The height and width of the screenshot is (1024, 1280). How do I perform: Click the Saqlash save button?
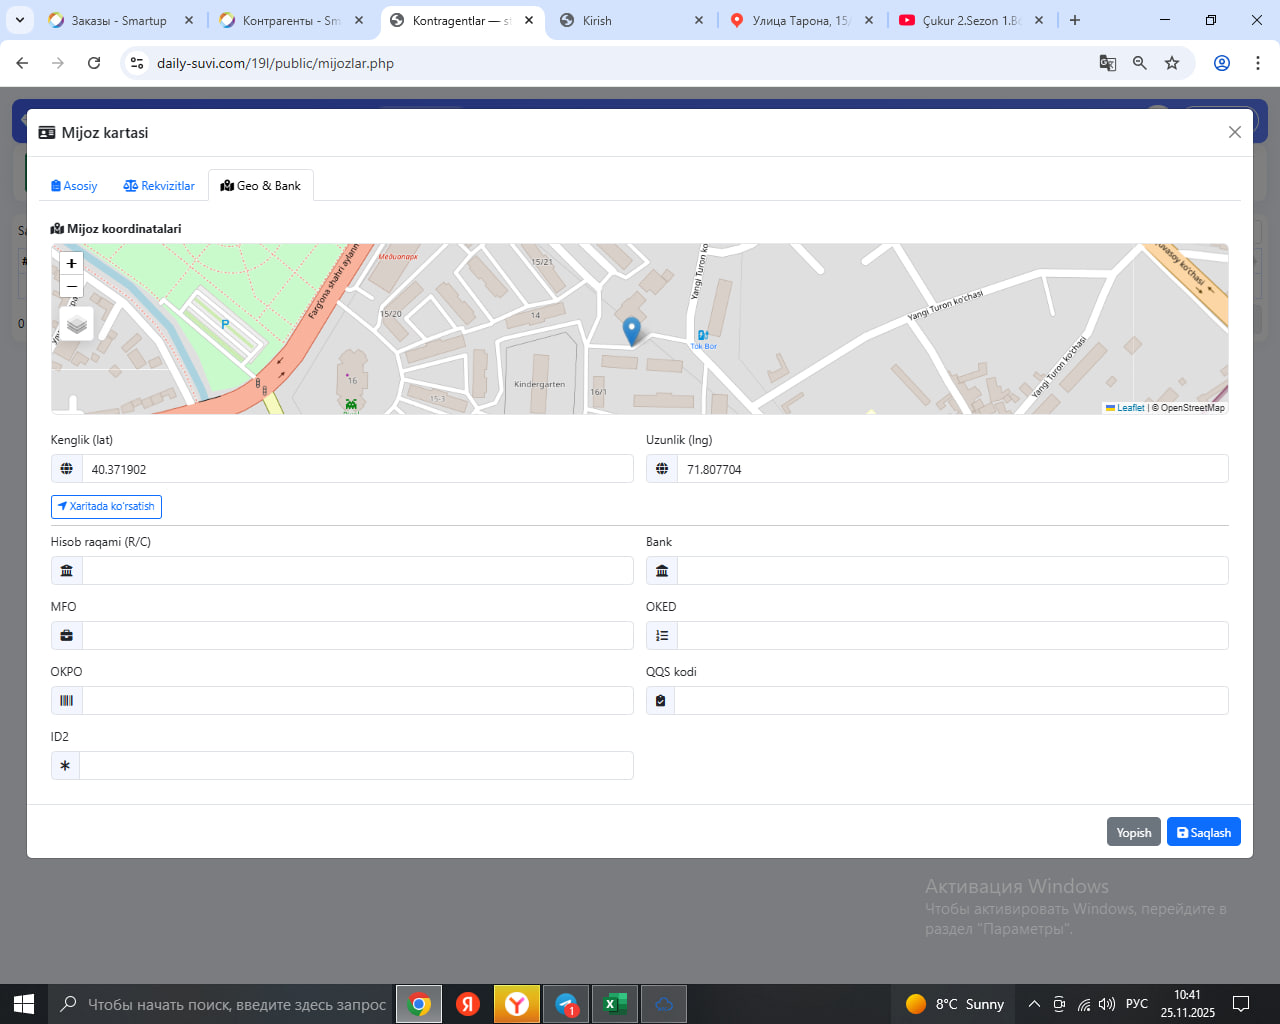[x=1203, y=832]
